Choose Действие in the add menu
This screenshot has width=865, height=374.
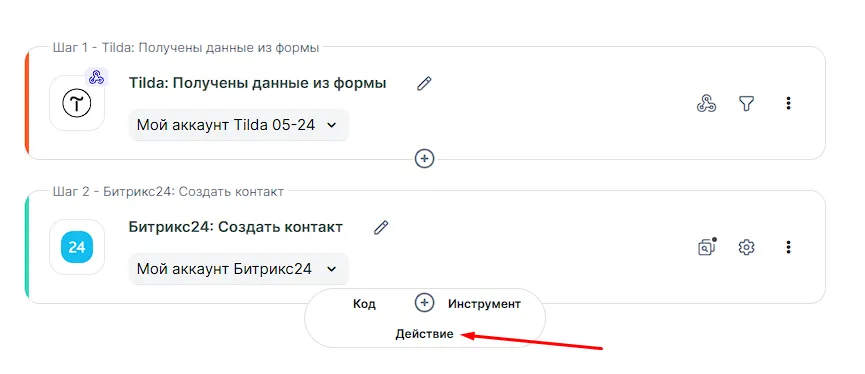(424, 334)
